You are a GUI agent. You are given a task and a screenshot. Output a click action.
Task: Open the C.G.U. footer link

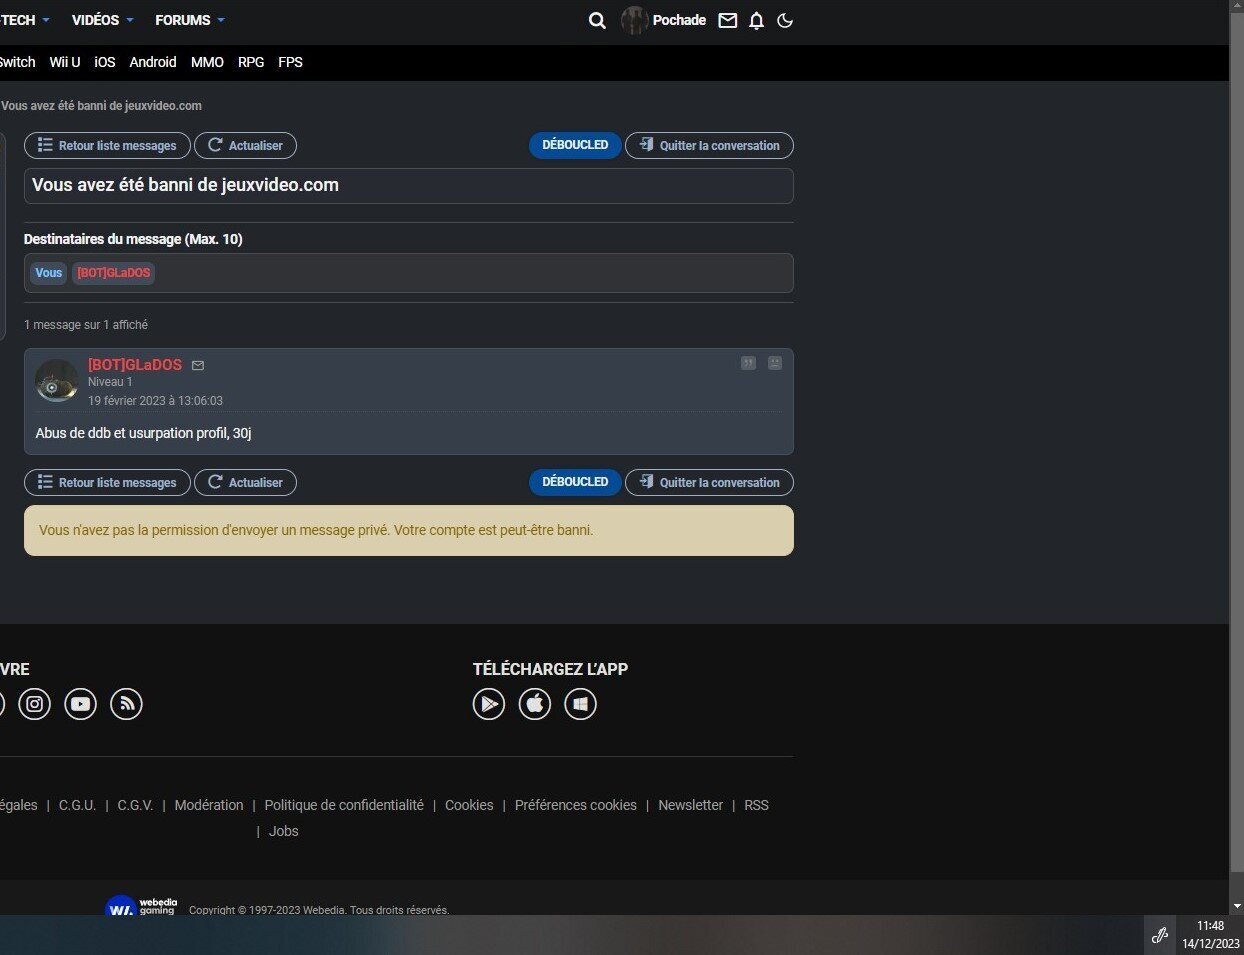pyautogui.click(x=77, y=805)
